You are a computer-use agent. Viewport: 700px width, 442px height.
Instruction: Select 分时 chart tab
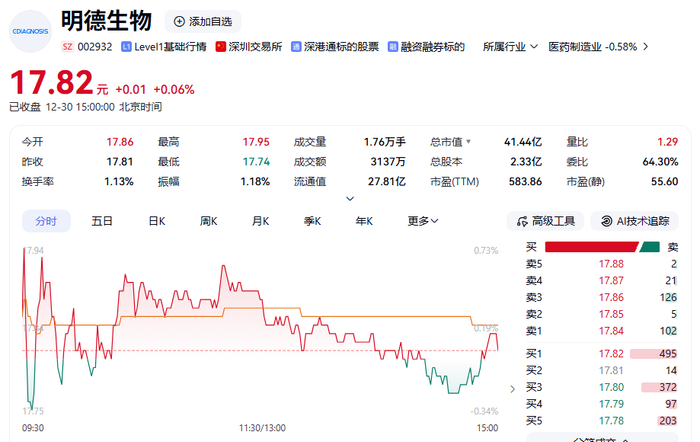click(46, 221)
